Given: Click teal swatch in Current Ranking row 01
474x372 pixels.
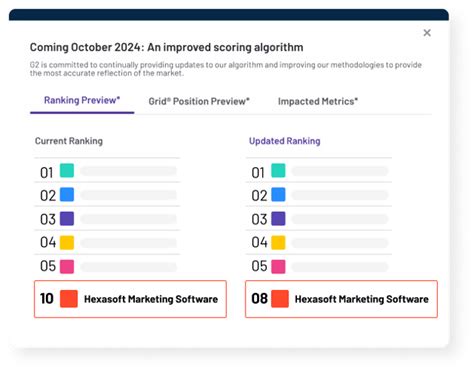Looking at the screenshot, I should (x=67, y=170).
